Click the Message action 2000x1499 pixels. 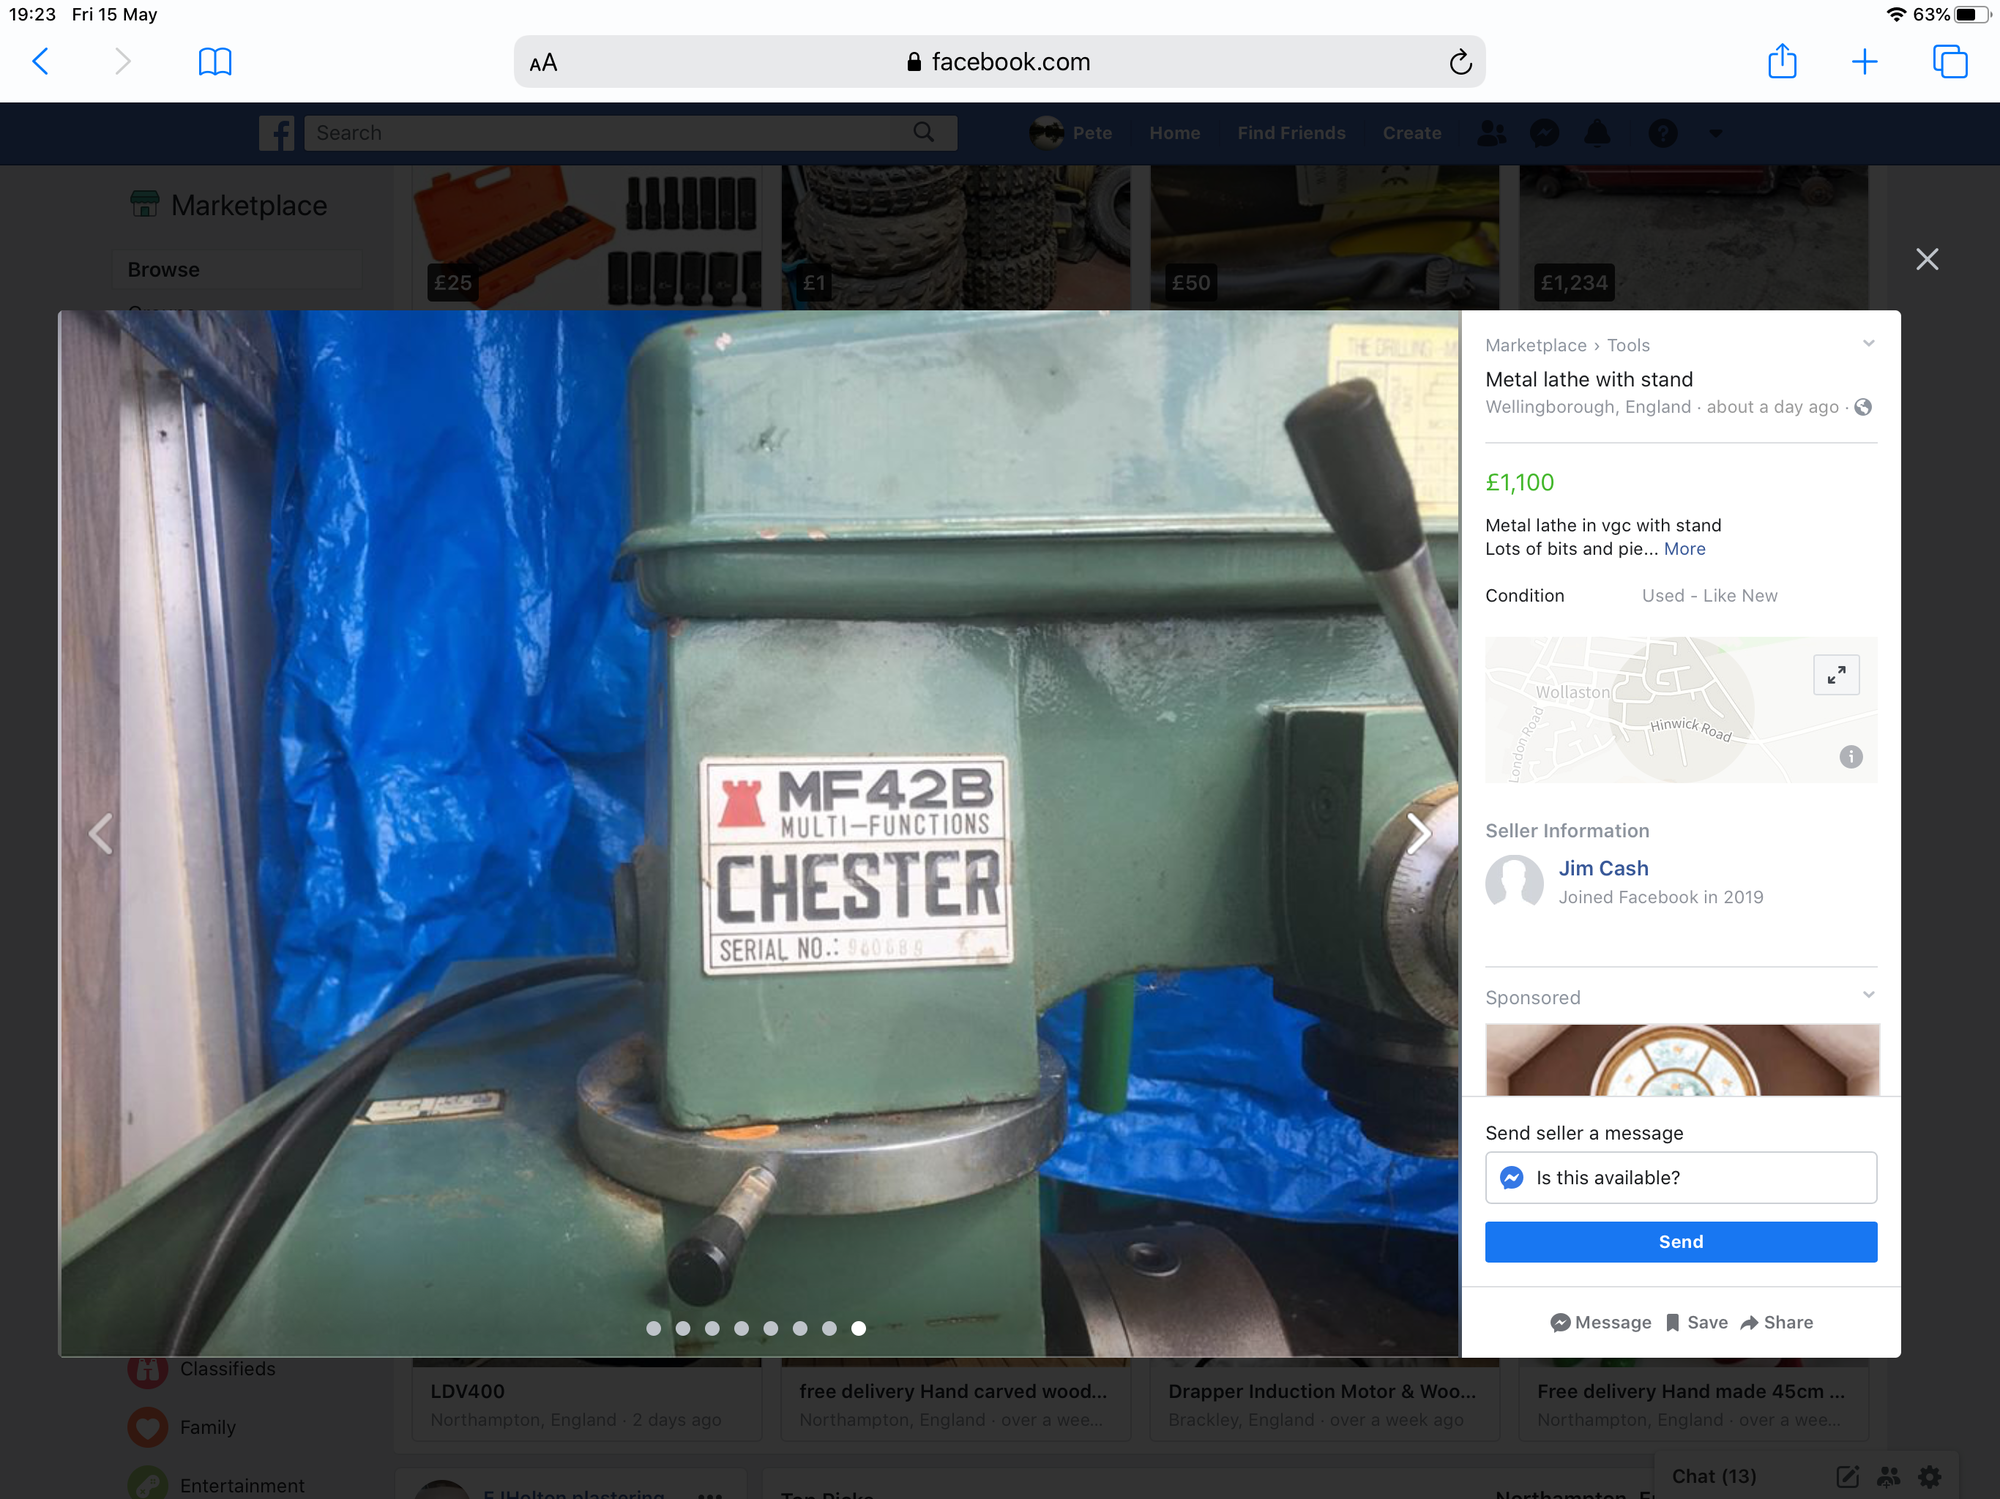[1601, 1323]
